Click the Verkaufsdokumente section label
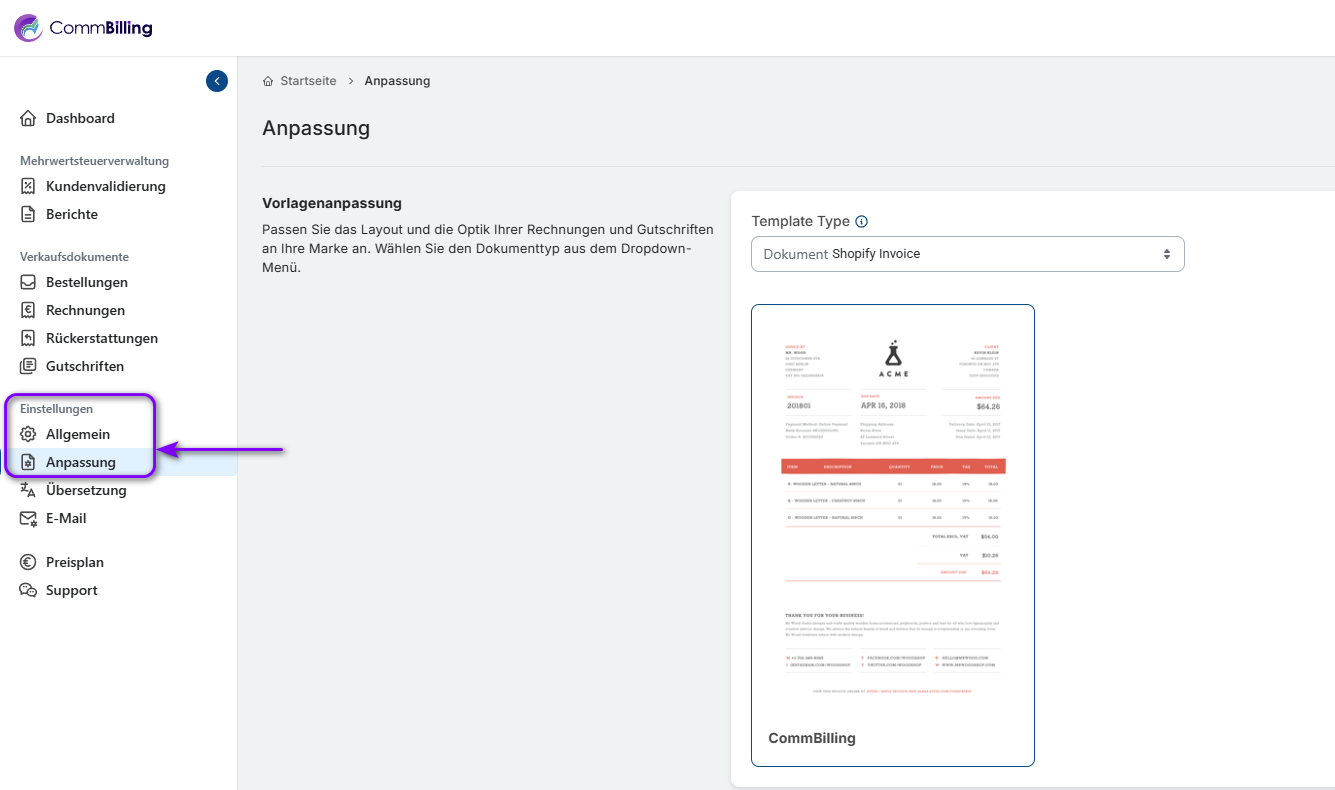The image size is (1335, 790). [x=74, y=256]
